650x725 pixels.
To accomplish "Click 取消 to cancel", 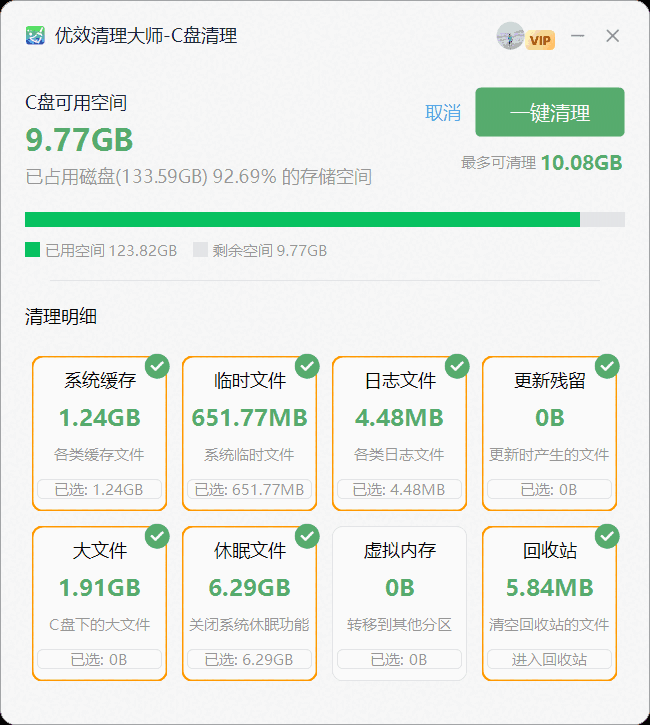I will 443,112.
